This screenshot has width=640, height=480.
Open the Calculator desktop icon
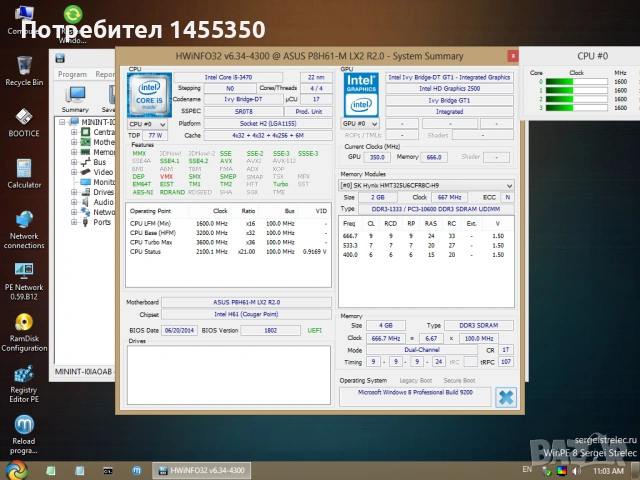pos(24,173)
